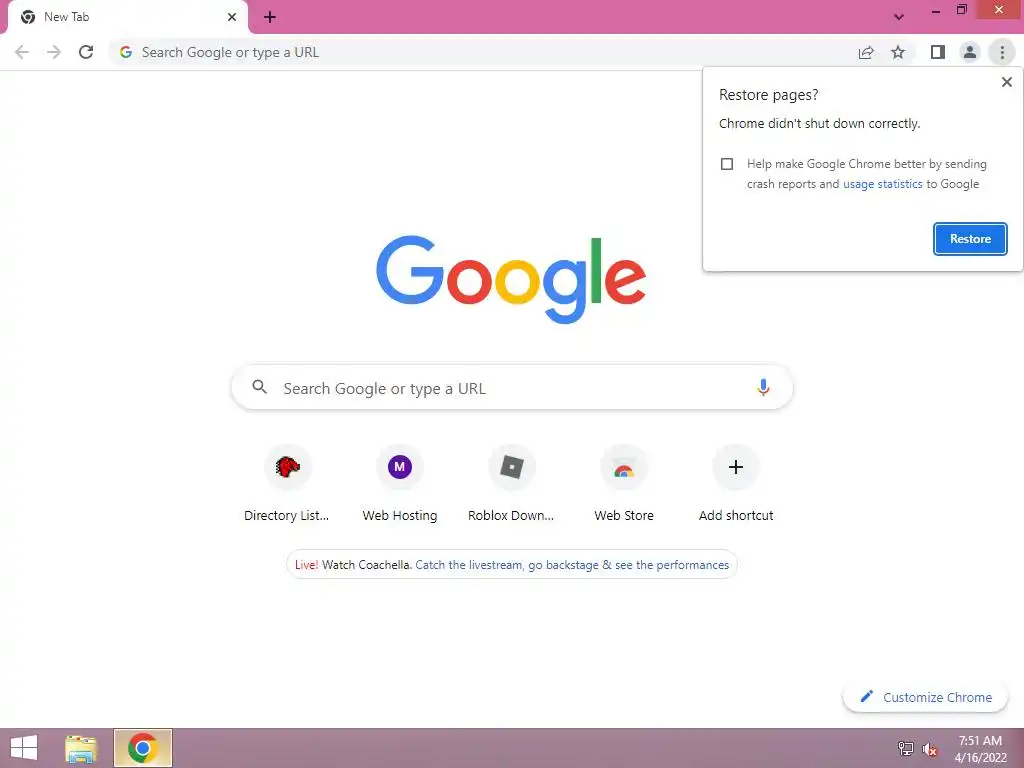
Task: Restore down the Chrome window
Action: [961, 10]
